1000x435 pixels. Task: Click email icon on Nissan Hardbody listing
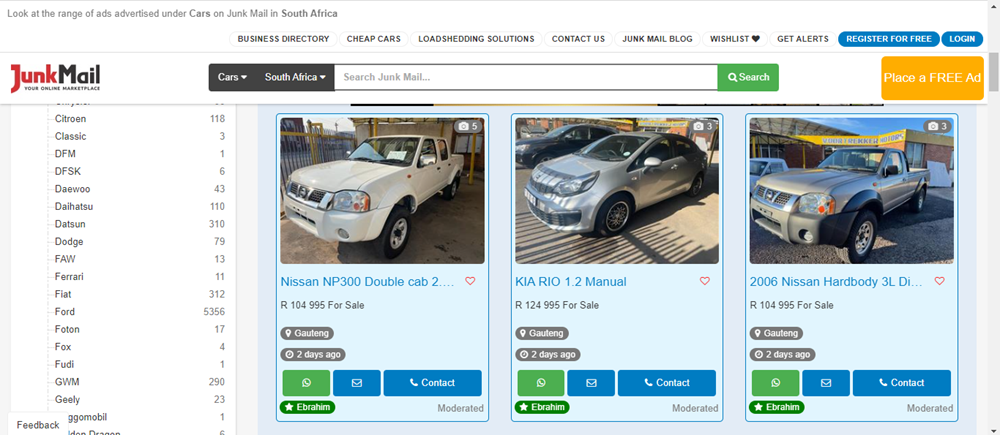pos(825,383)
